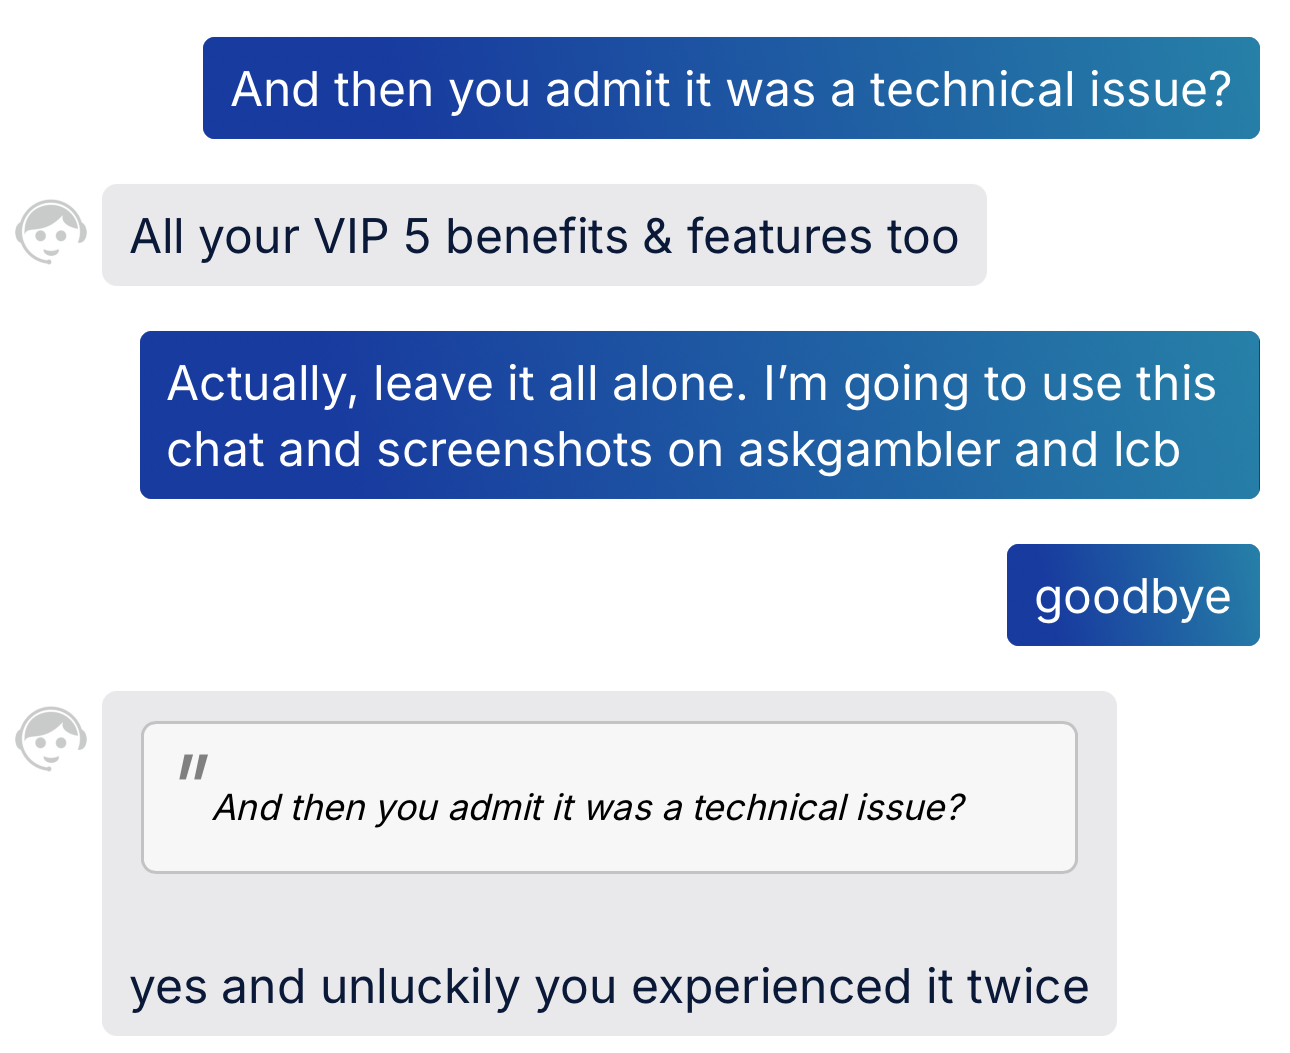The height and width of the screenshot is (1053, 1290).
Task: Select the top blue 'technical issue?' message bubble
Action: pos(731,88)
